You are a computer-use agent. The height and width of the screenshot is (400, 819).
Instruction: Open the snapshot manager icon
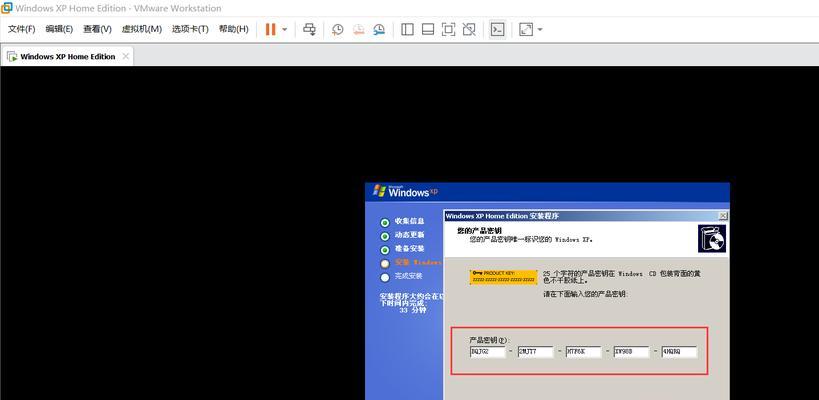click(x=379, y=29)
